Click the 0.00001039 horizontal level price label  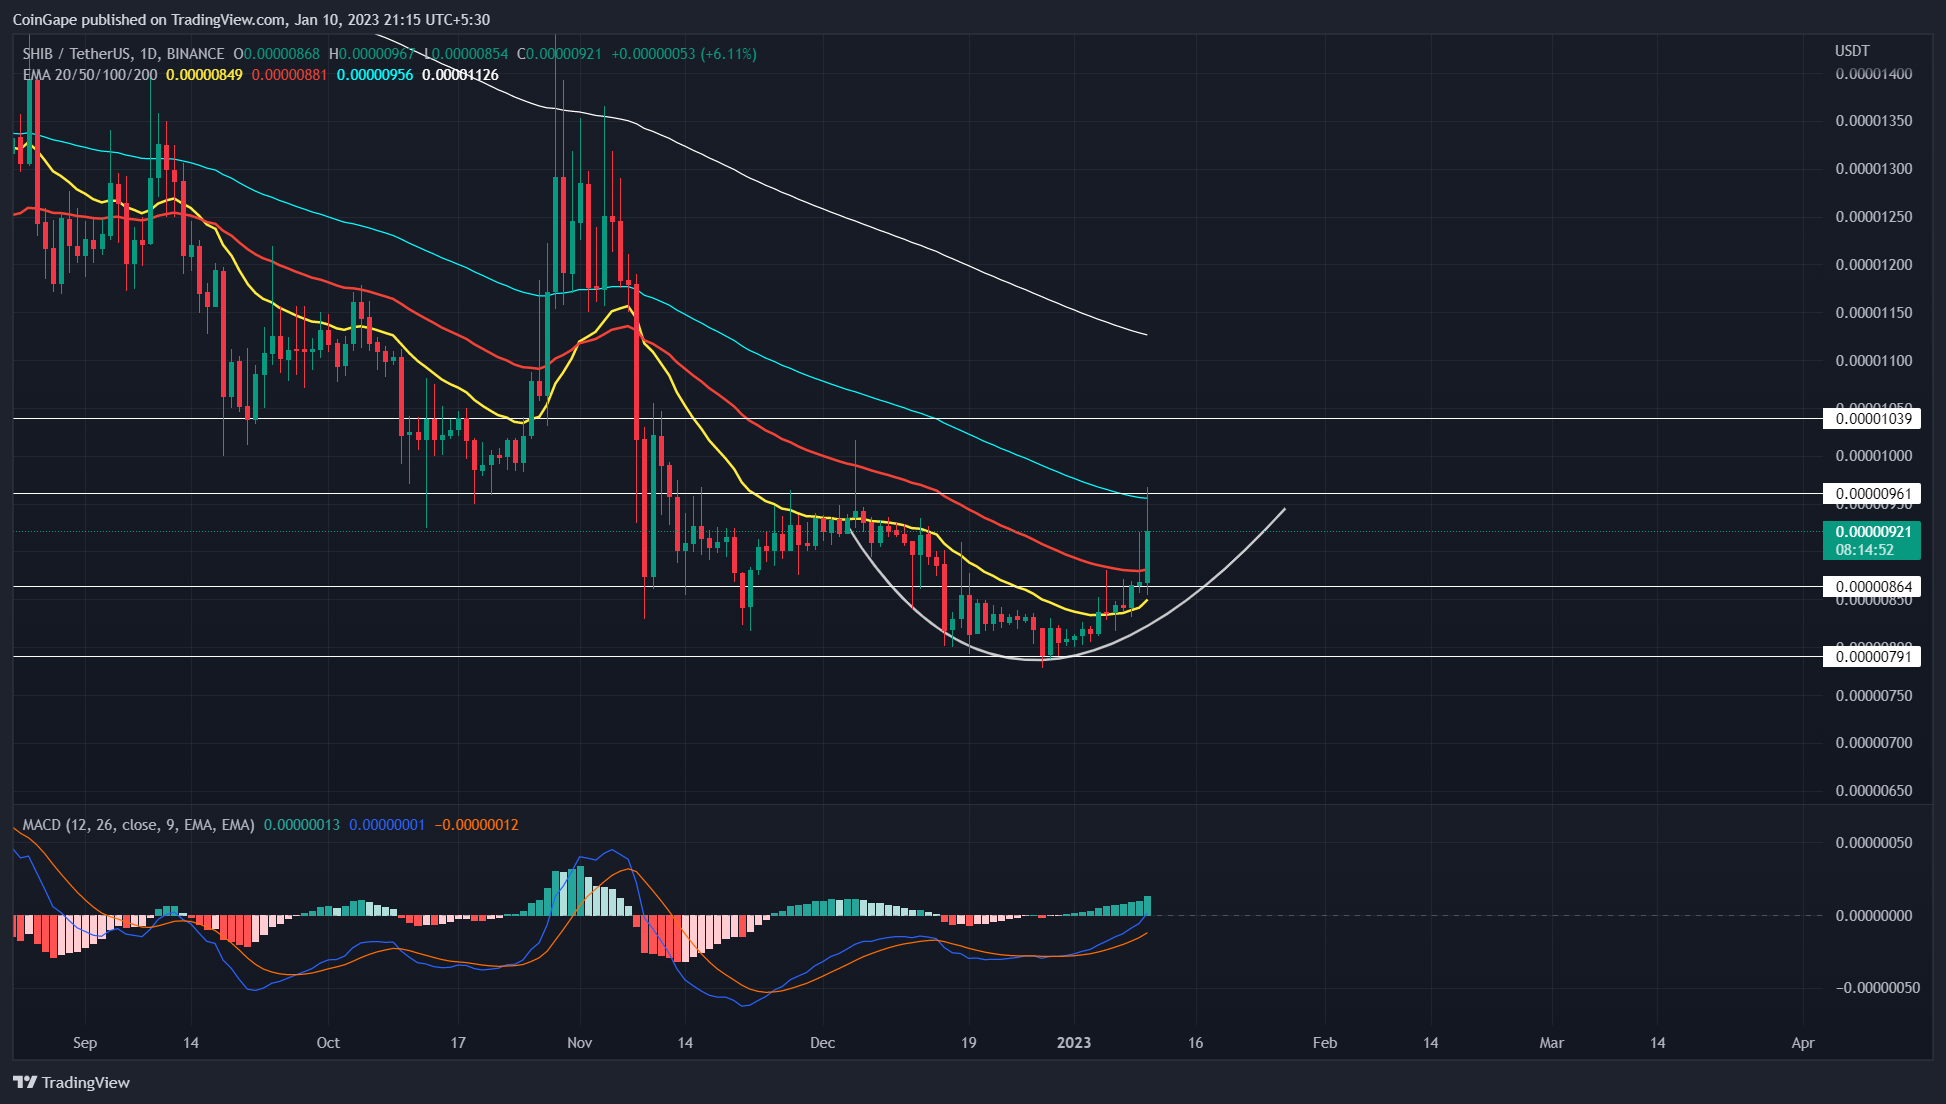1872,418
